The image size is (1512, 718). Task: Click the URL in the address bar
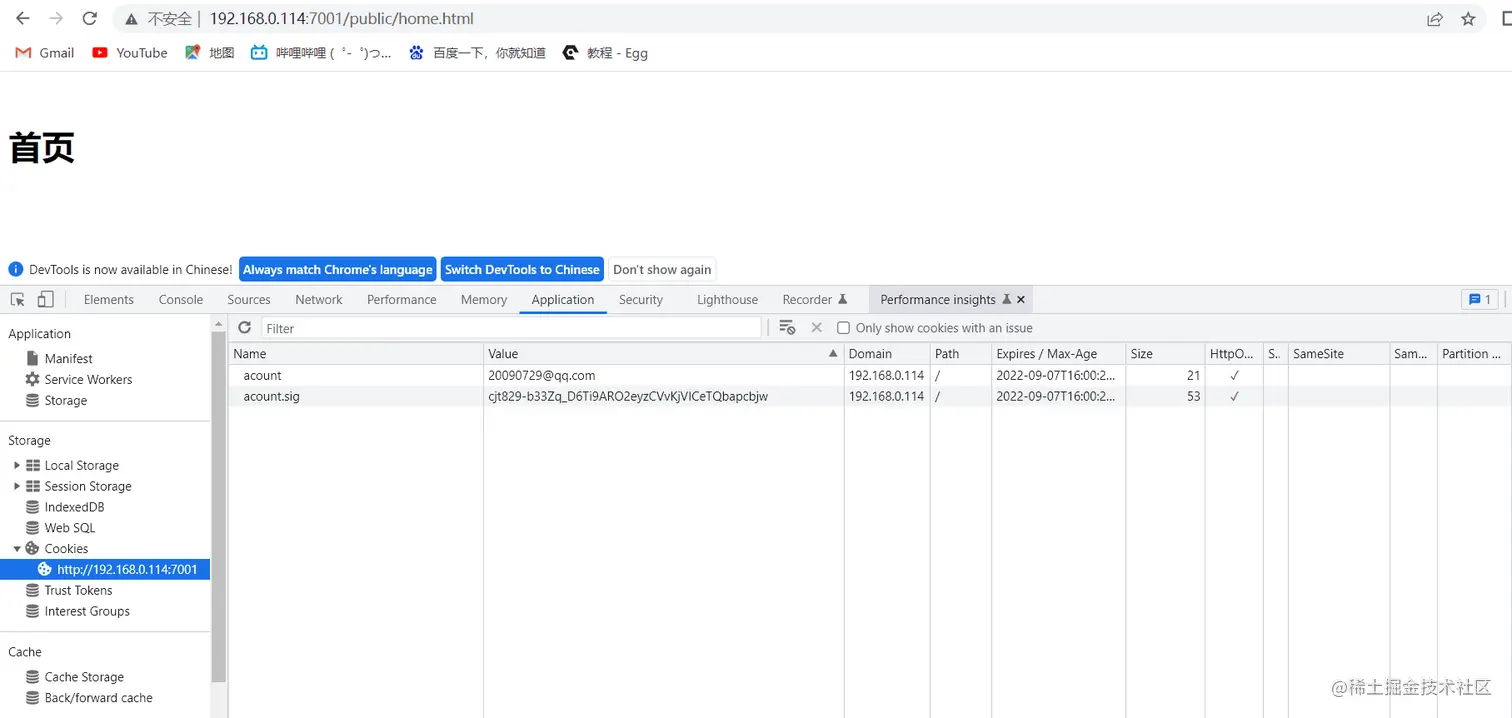pos(342,18)
